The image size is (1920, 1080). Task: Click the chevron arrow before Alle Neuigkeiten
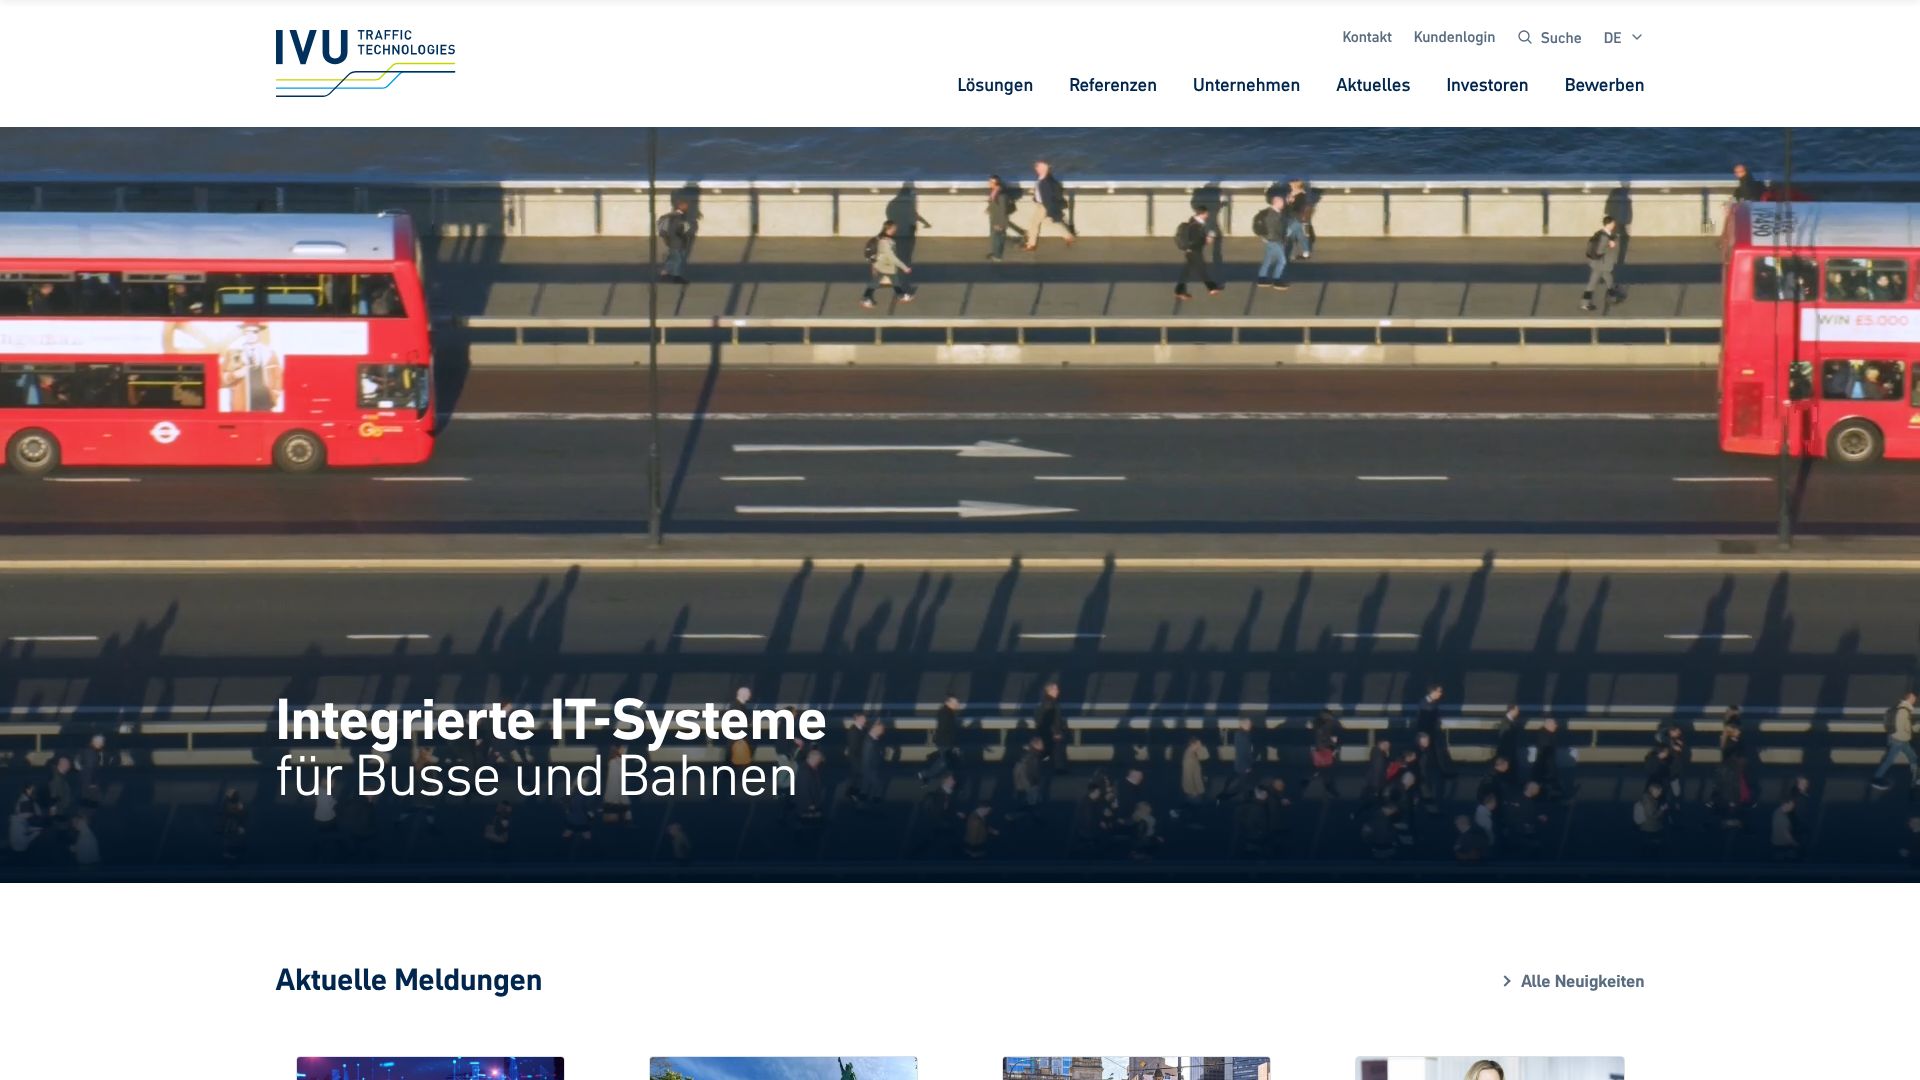(x=1506, y=981)
